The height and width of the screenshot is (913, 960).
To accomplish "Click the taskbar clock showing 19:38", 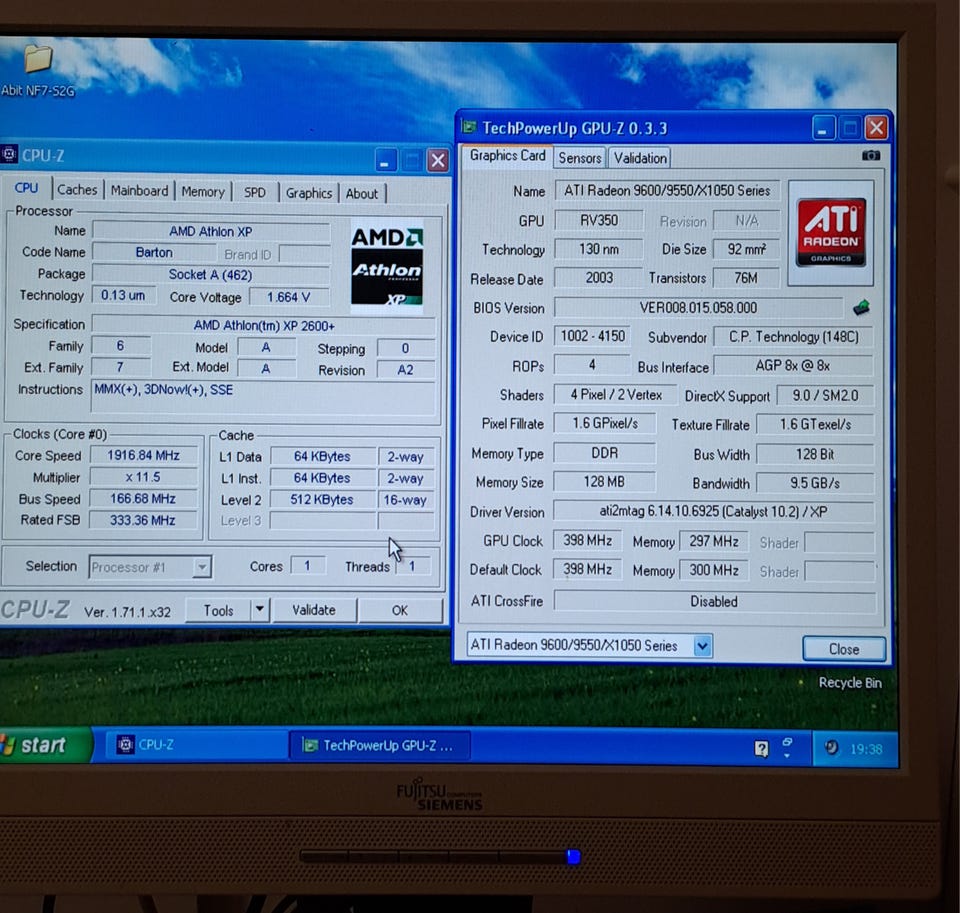I will (866, 749).
